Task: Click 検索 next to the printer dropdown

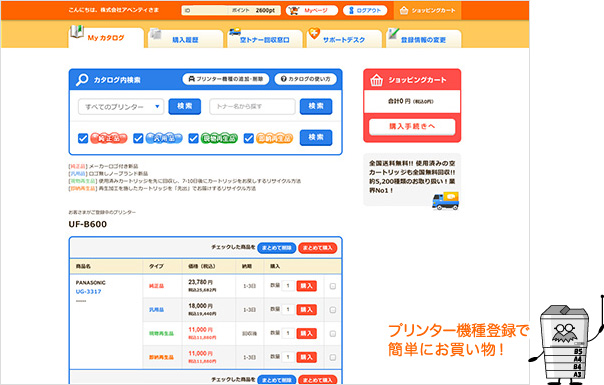Action: coord(185,106)
